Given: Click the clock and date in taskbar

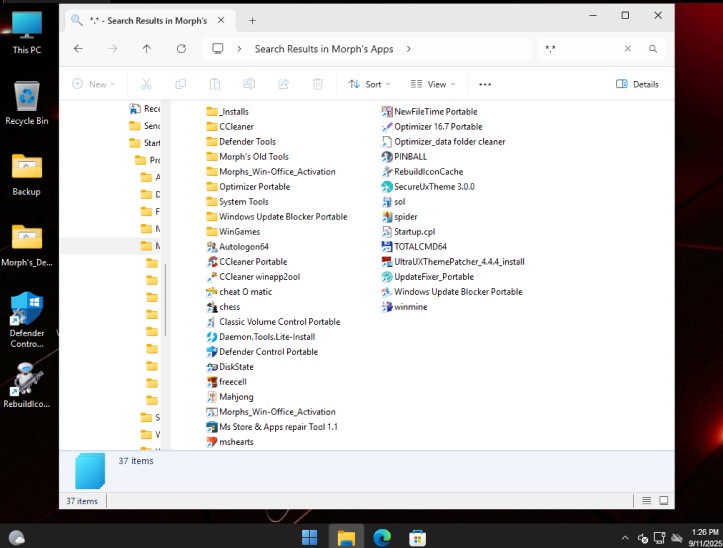Looking at the screenshot, I should (x=705, y=538).
